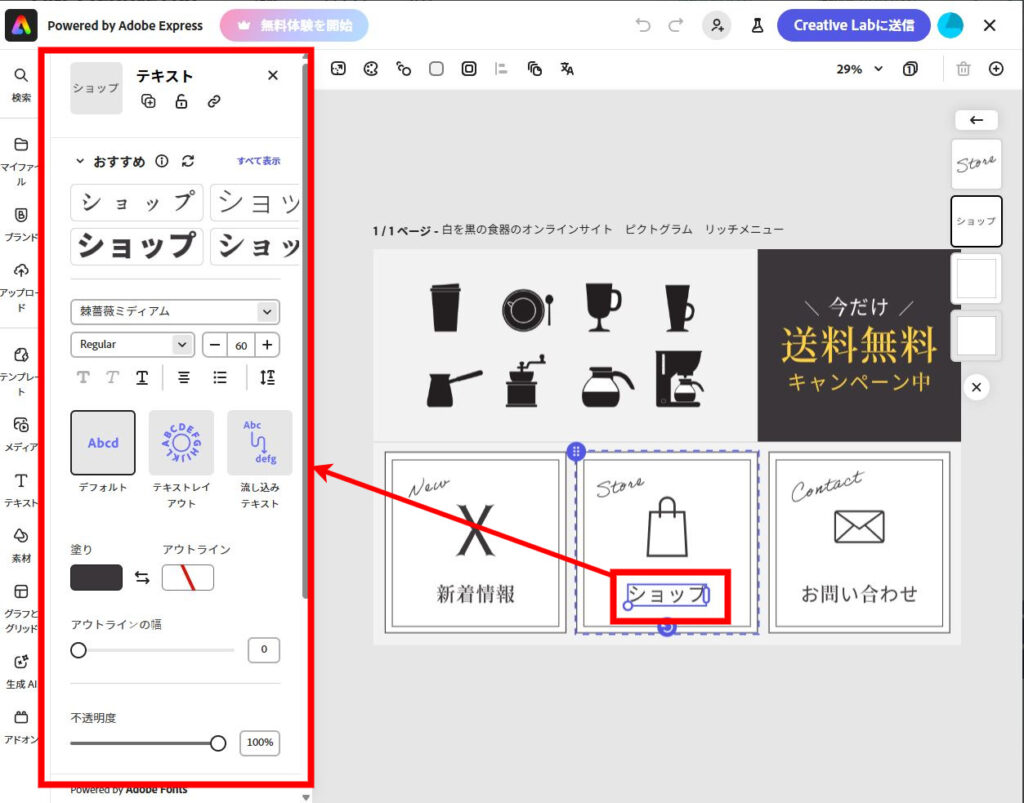Open the line spacing icon
1024x803 pixels.
tap(266, 377)
